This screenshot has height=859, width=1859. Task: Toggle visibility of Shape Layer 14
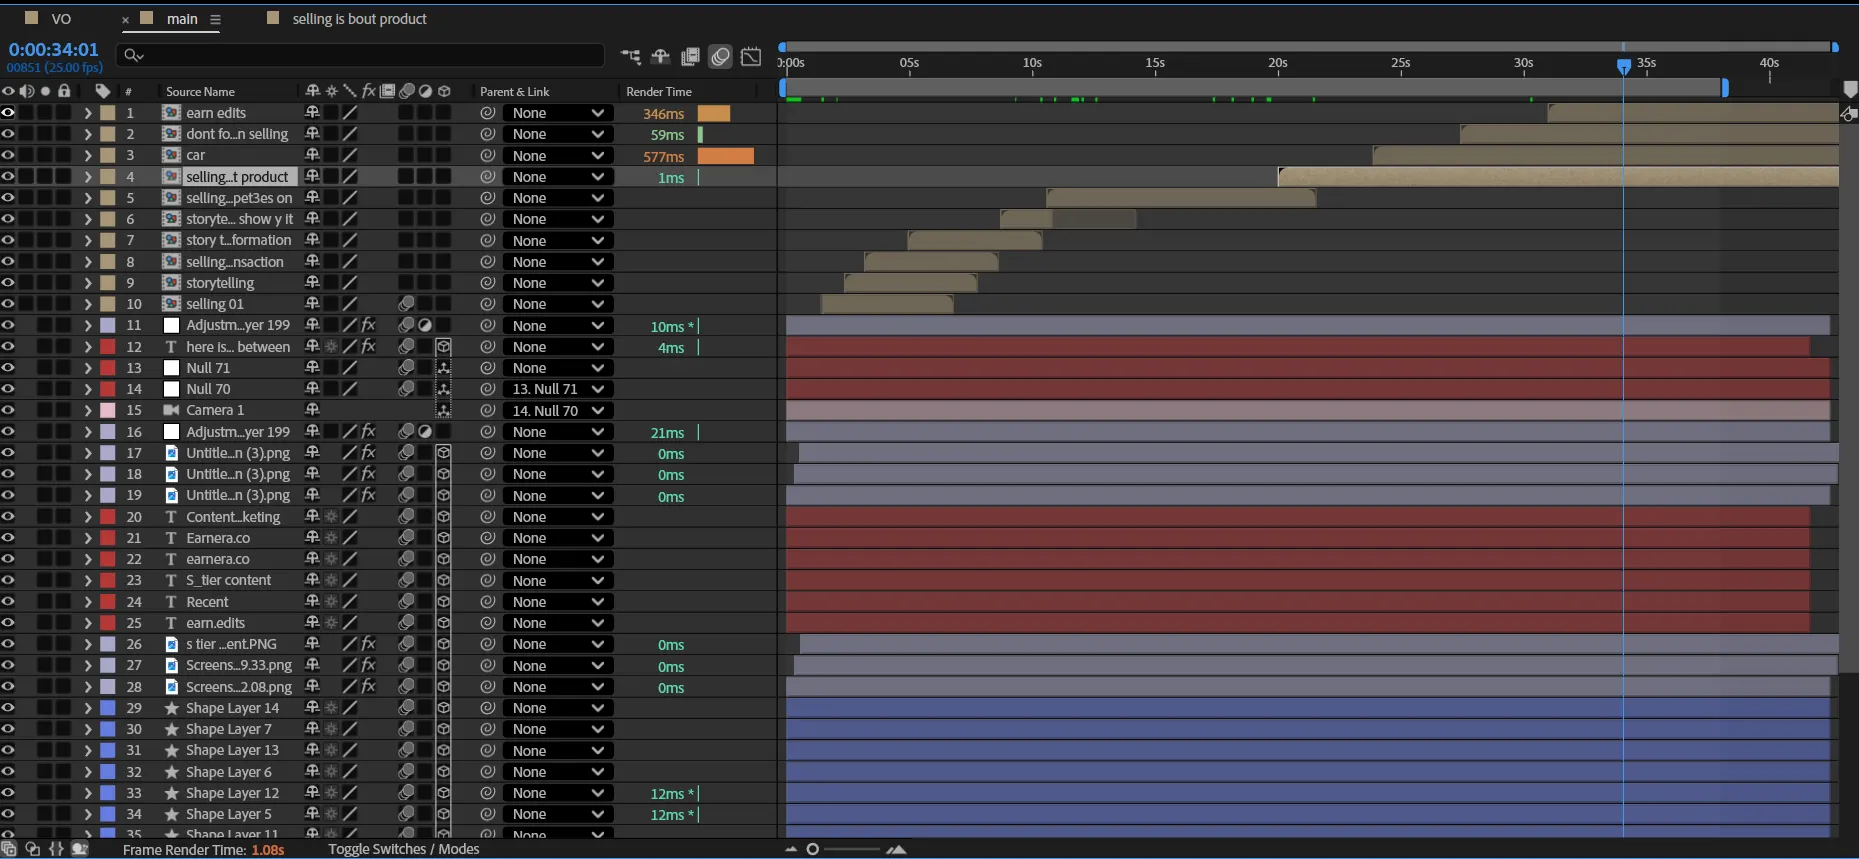8,708
